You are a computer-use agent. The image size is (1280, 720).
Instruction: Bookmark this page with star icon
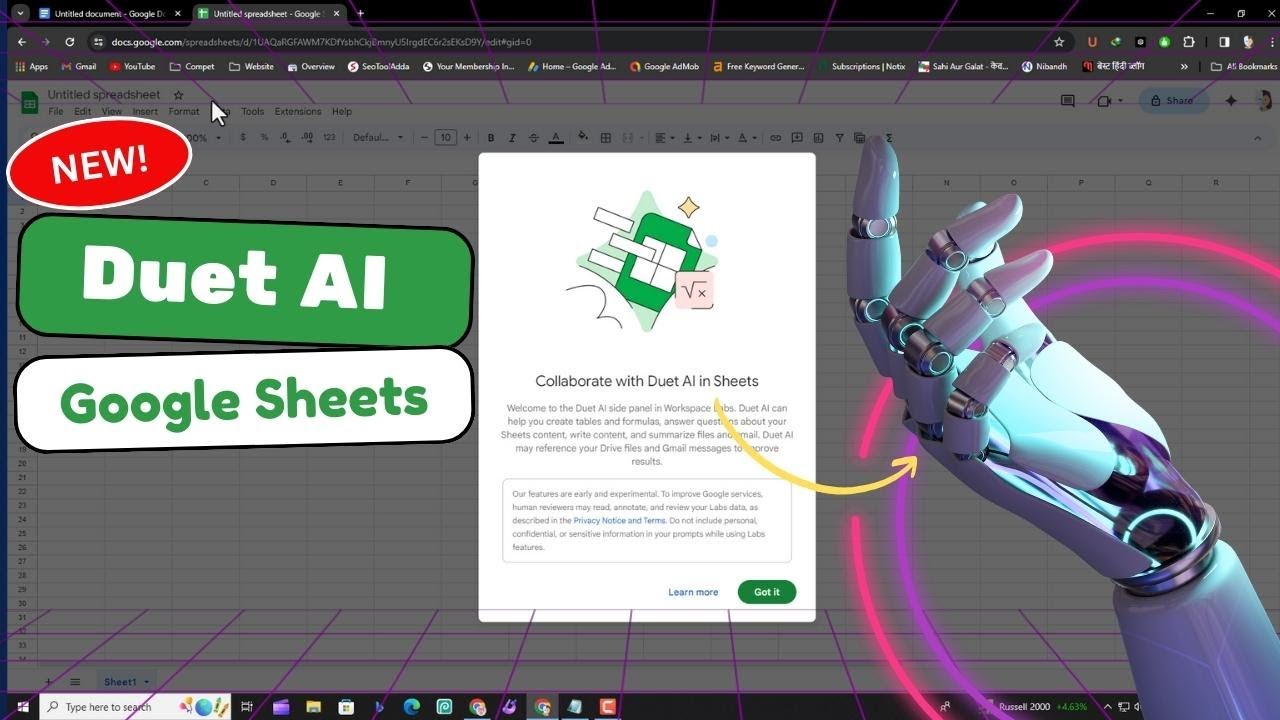(x=1059, y=42)
